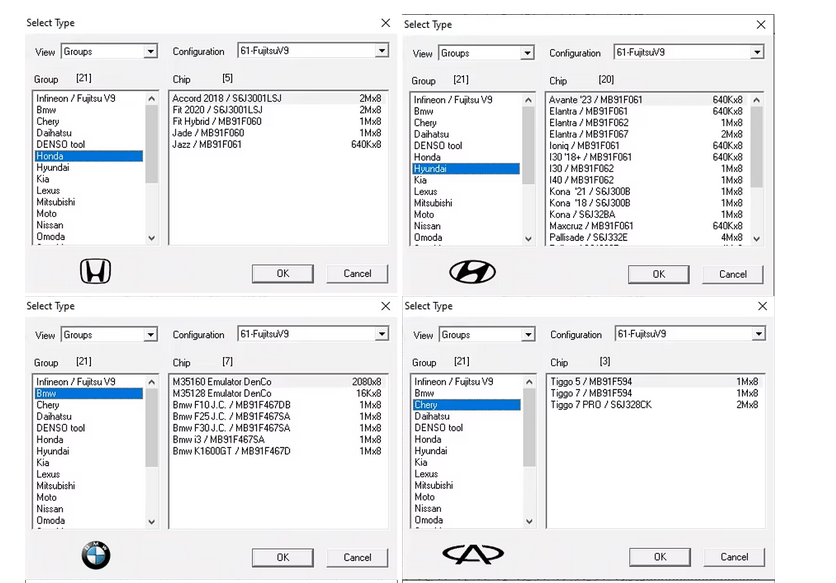The image size is (836, 583).
Task: Click the Hyundai logo icon
Action: coord(472,271)
